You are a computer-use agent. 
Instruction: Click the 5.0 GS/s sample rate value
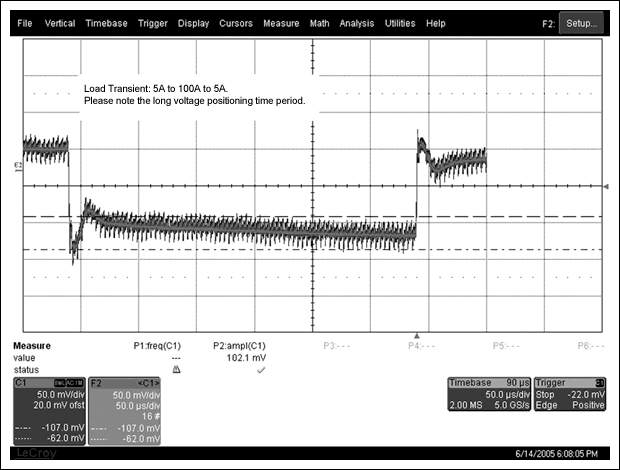512,405
